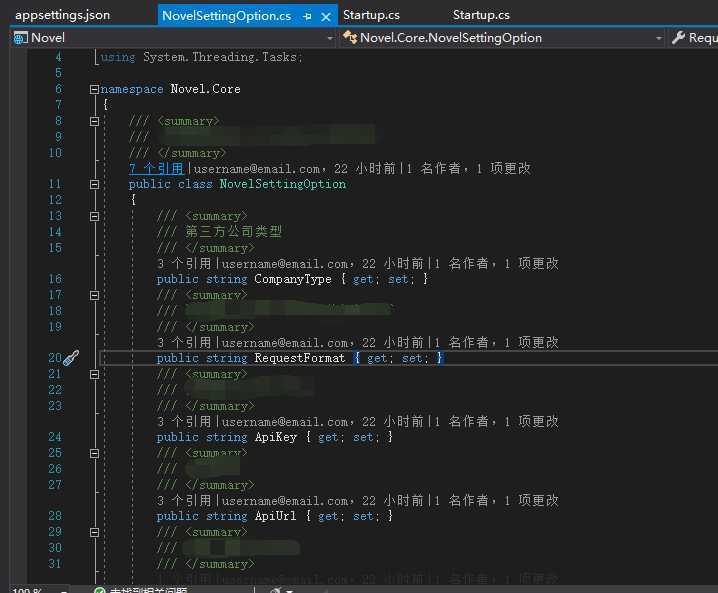Click the screwdriver quick actions icon on line 20

71,358
